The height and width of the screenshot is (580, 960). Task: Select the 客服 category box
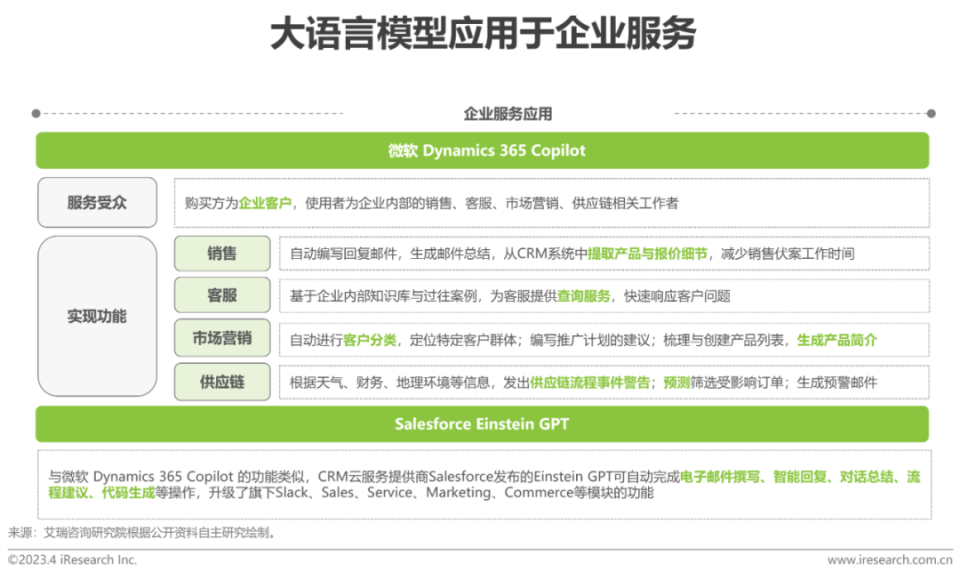coord(222,295)
